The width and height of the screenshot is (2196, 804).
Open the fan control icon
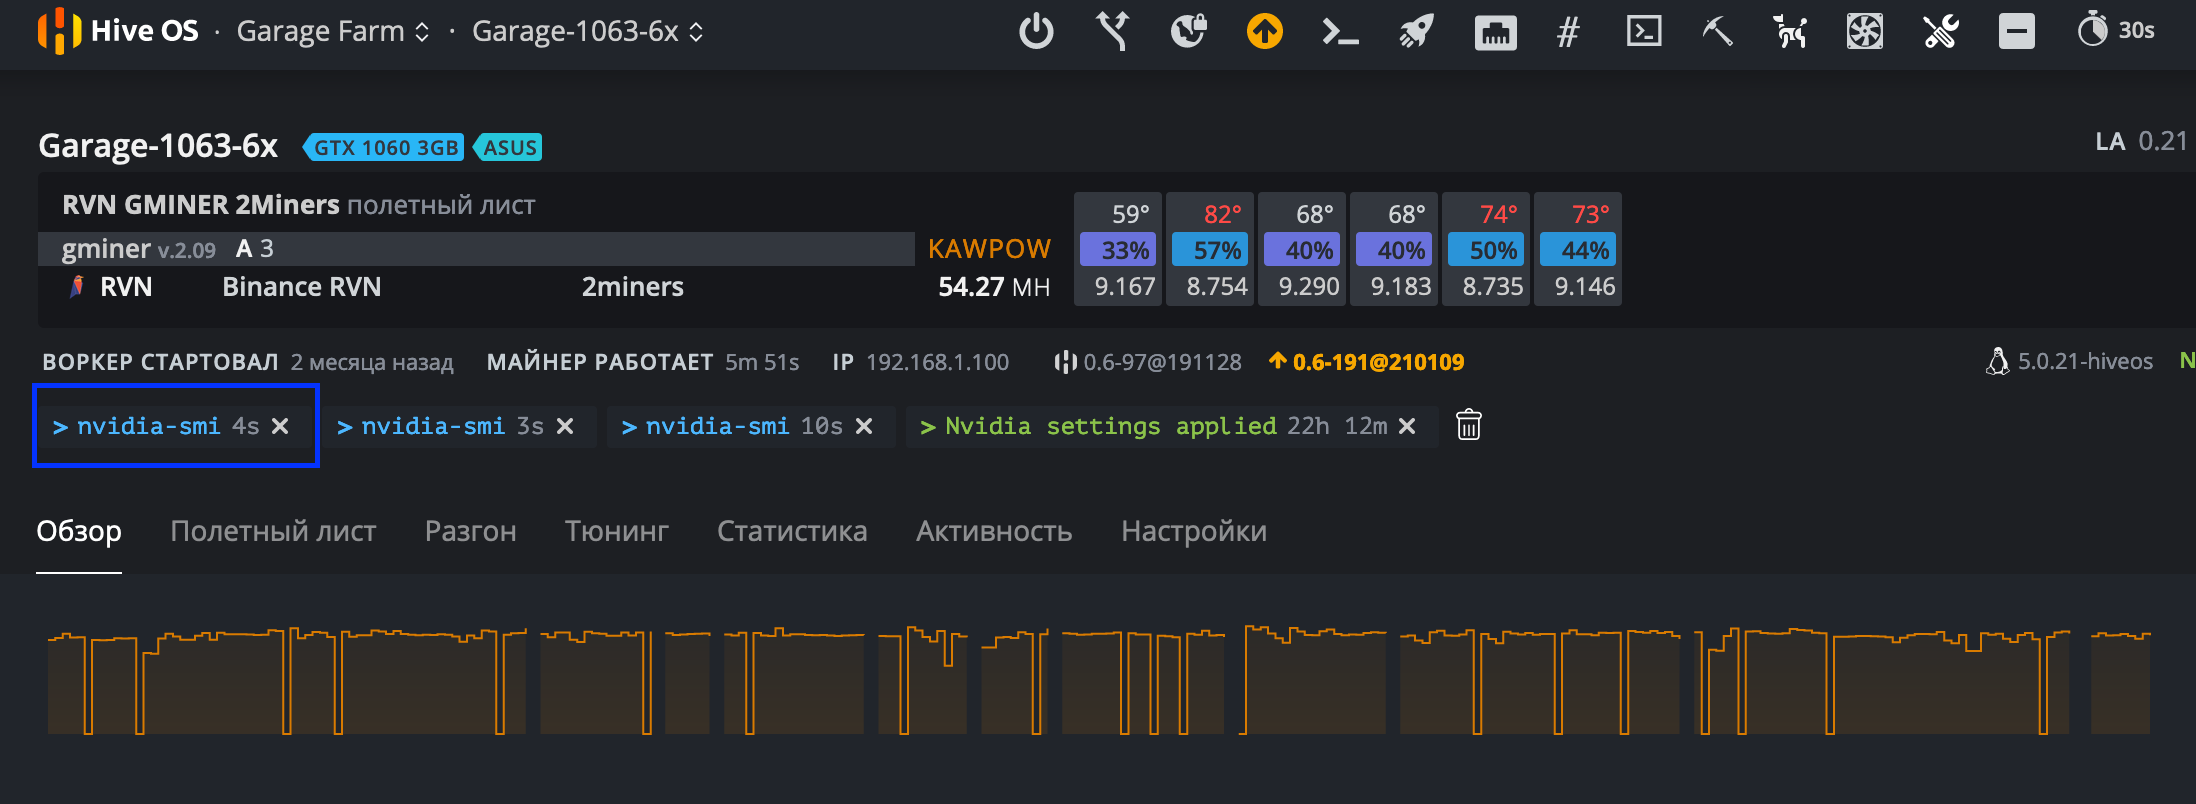tap(1865, 31)
